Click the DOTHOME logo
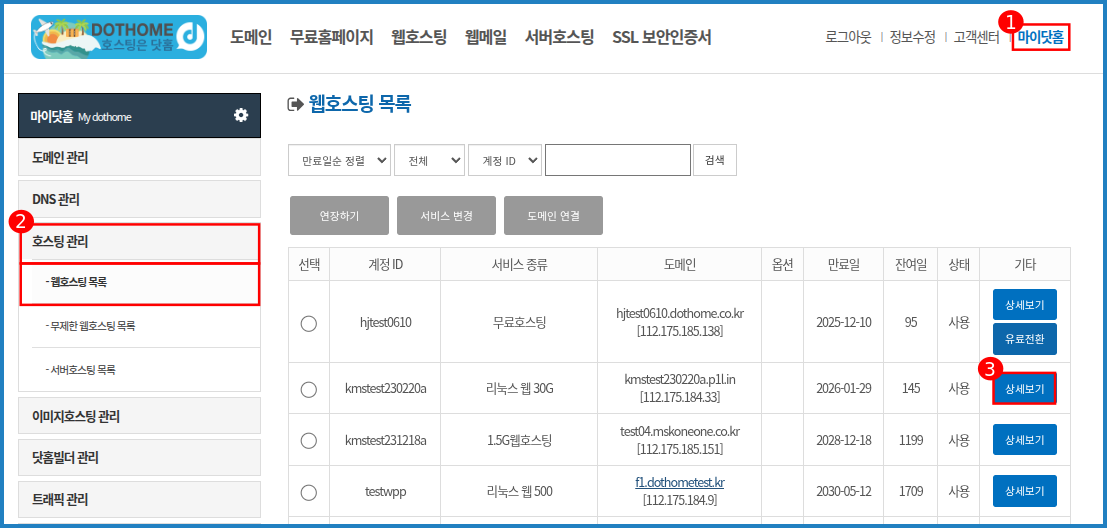 (118, 37)
